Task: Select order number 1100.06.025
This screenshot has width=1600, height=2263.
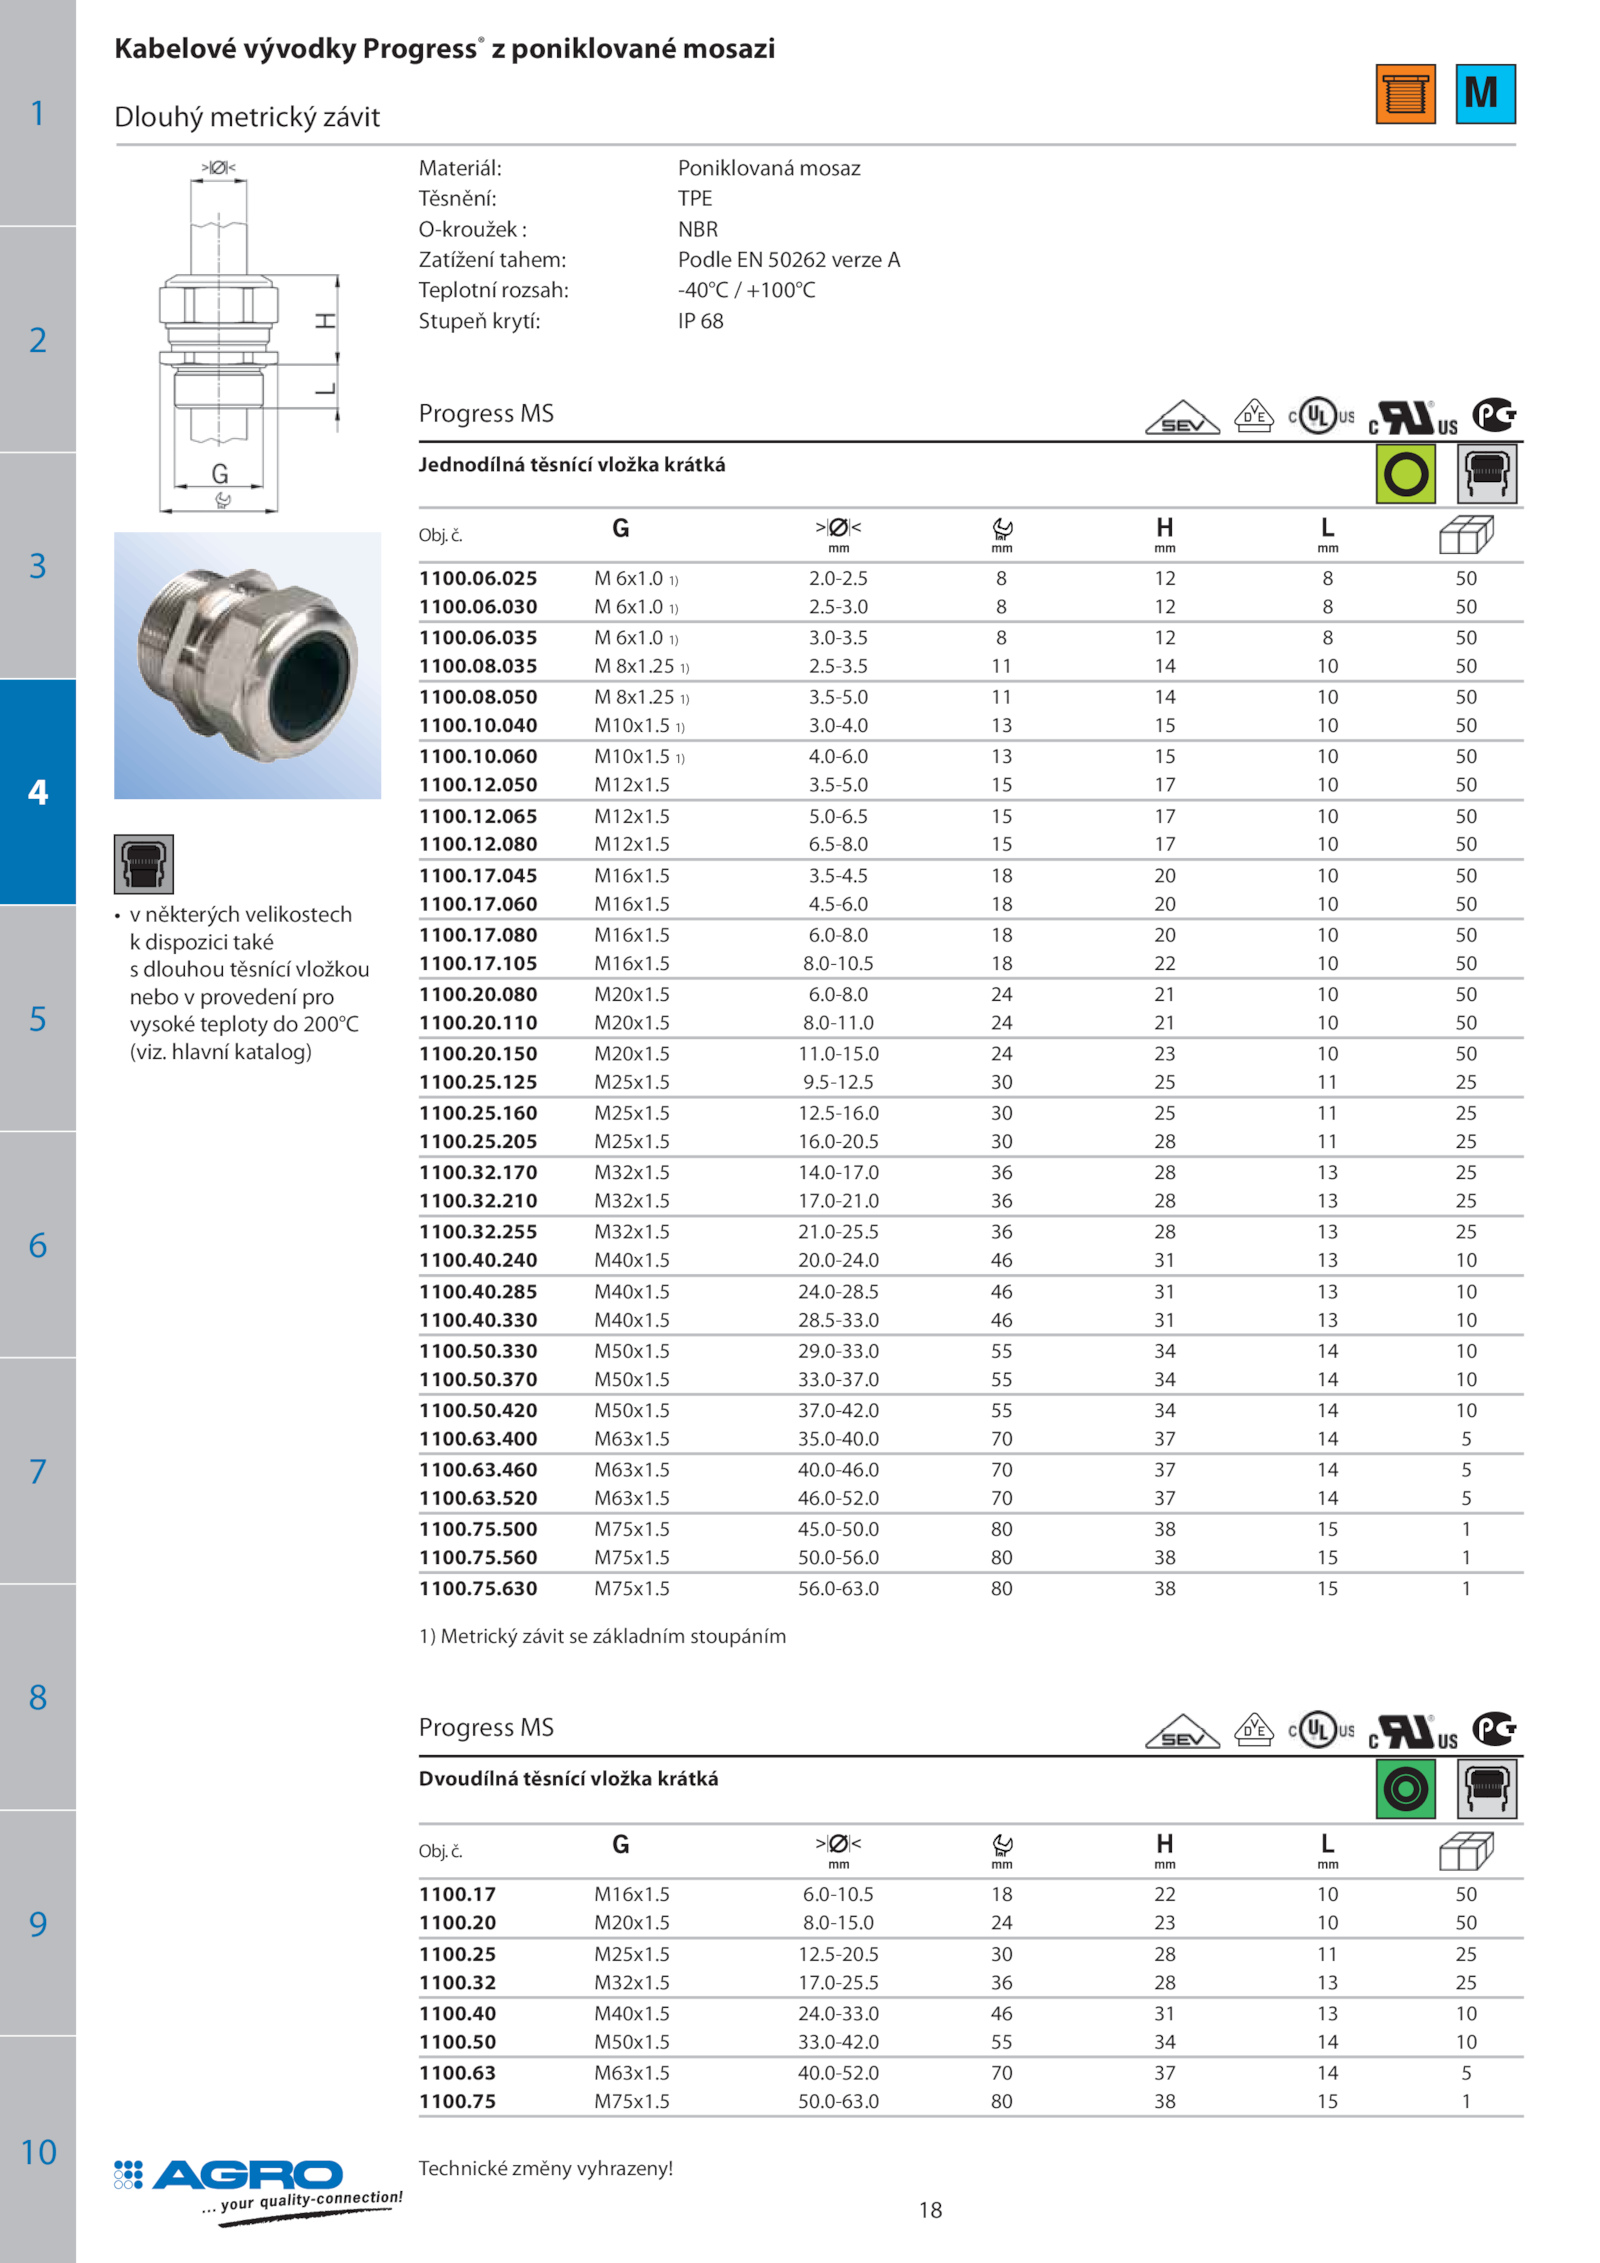Action: point(478,578)
